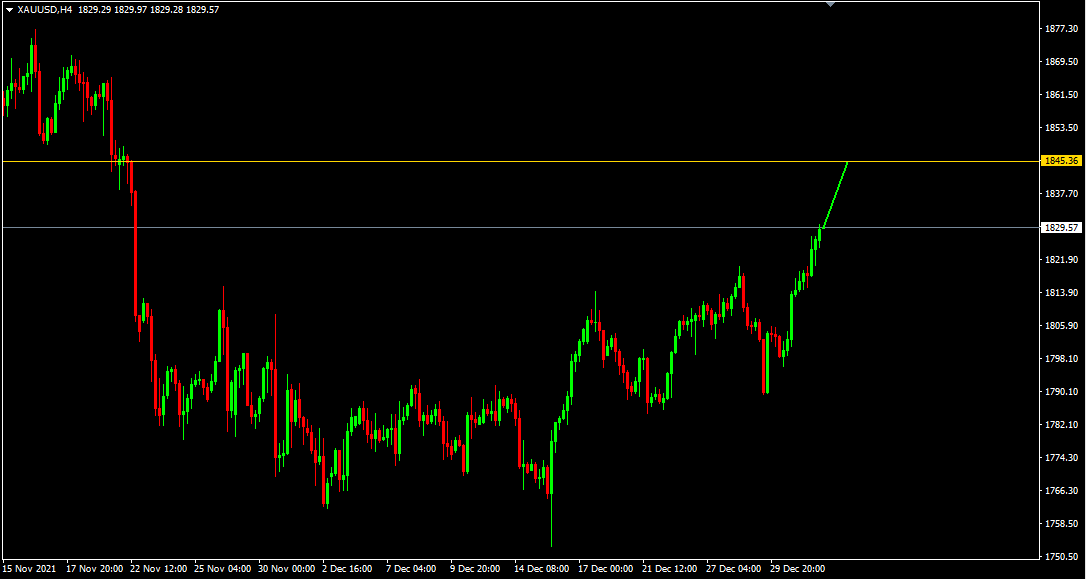Viewport: 1086px width, 579px height.
Task: Click the 25 Nov 04:00 time label
Action: [220, 568]
